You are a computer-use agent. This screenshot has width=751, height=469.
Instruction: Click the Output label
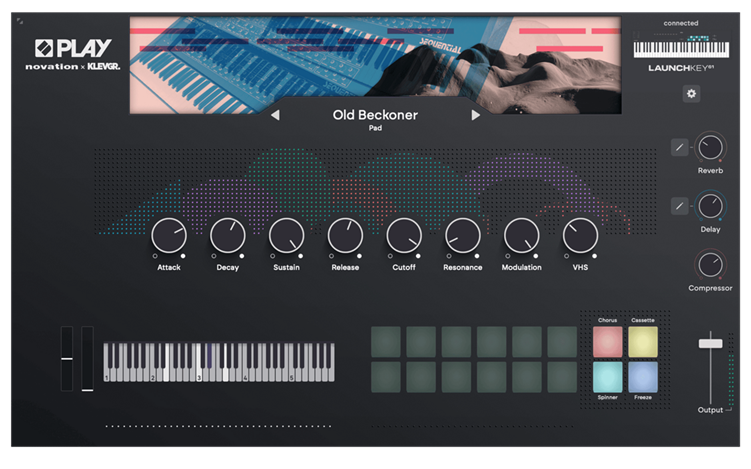710,410
